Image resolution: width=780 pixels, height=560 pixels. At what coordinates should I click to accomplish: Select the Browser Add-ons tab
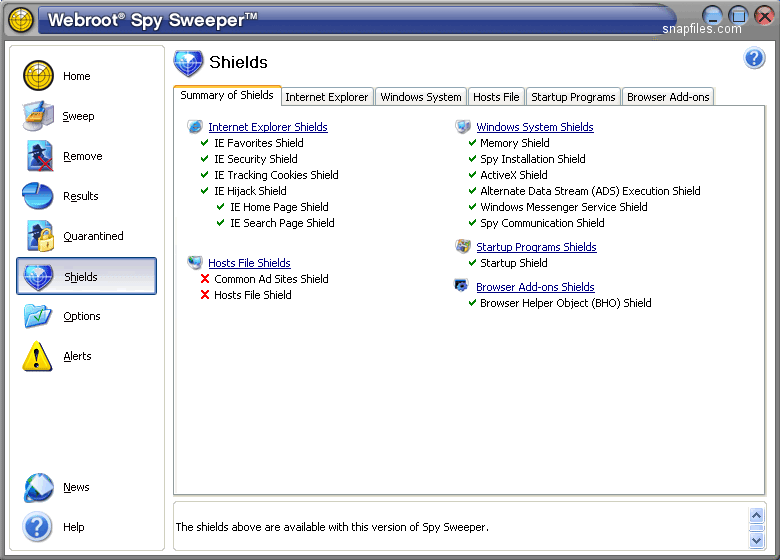tap(668, 97)
